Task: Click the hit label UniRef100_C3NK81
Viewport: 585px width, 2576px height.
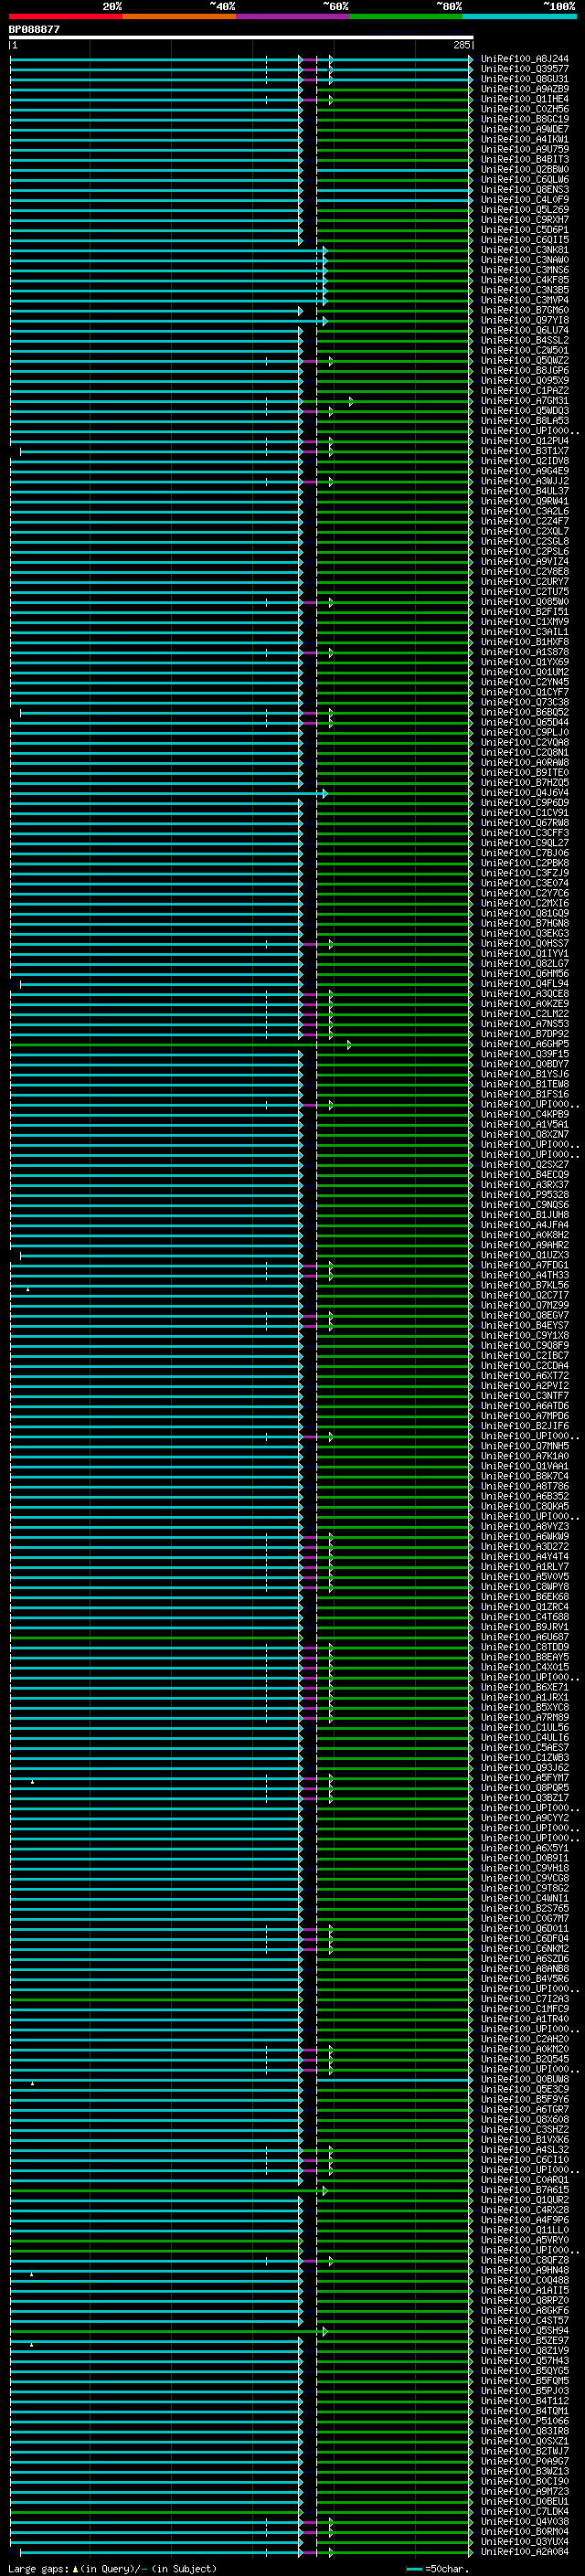Action: point(525,250)
